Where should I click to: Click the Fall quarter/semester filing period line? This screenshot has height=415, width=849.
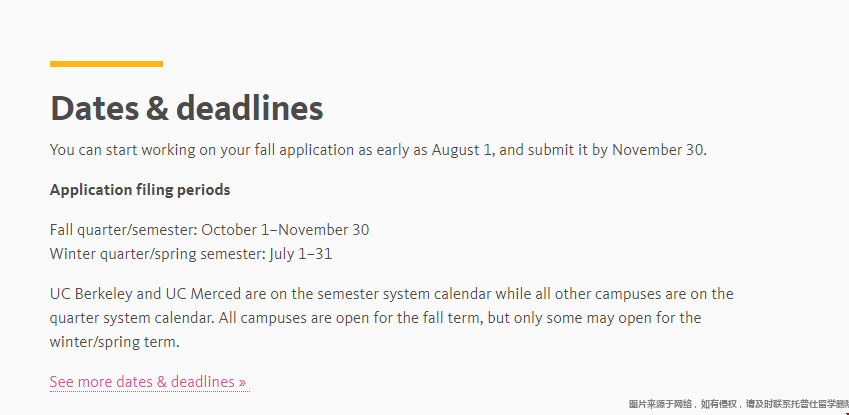pyautogui.click(x=210, y=230)
